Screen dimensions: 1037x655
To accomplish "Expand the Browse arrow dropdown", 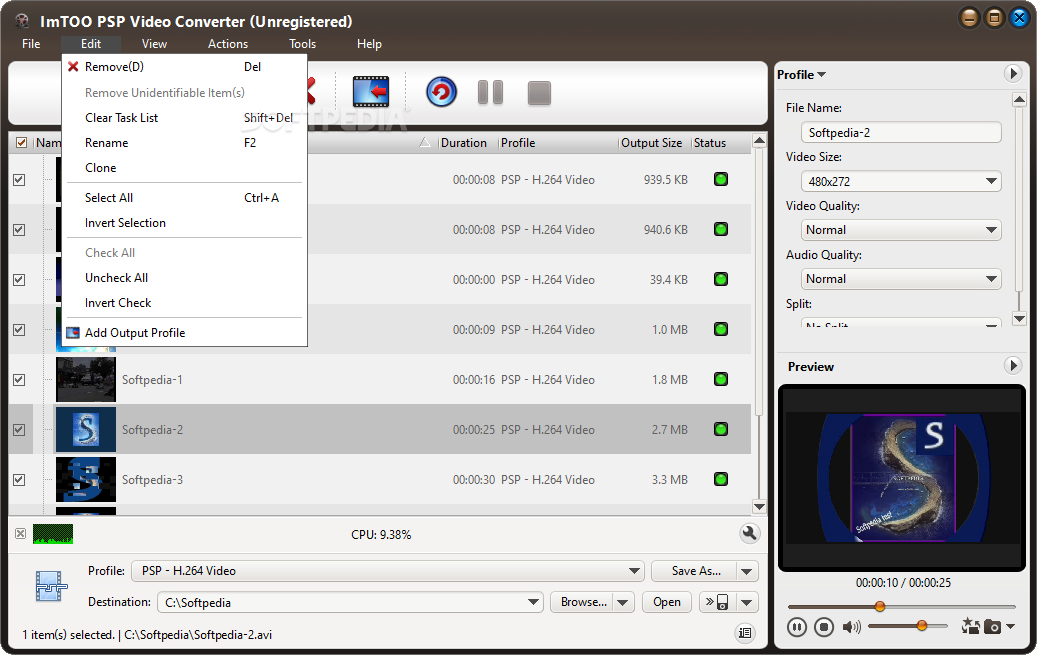I will click(x=622, y=602).
